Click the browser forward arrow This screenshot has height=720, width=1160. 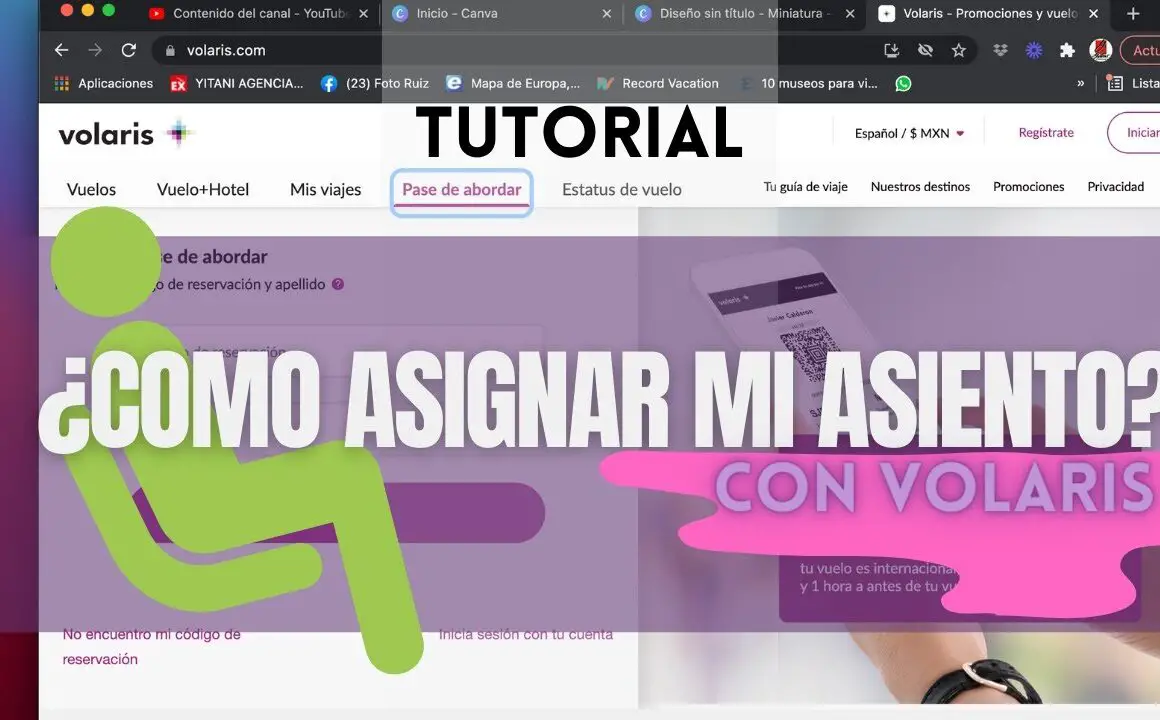pos(95,50)
